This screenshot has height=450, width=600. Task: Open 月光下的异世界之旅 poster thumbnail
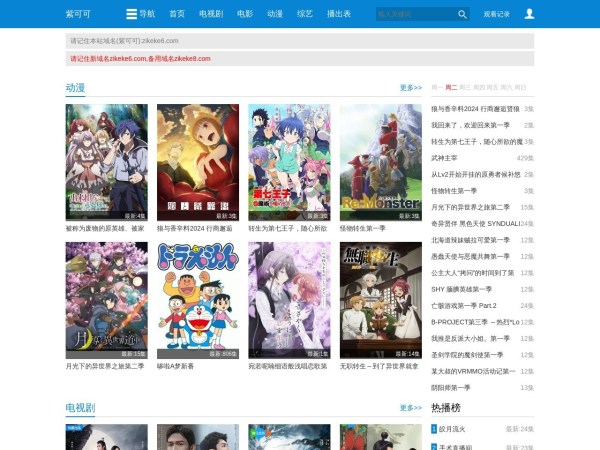click(x=106, y=300)
